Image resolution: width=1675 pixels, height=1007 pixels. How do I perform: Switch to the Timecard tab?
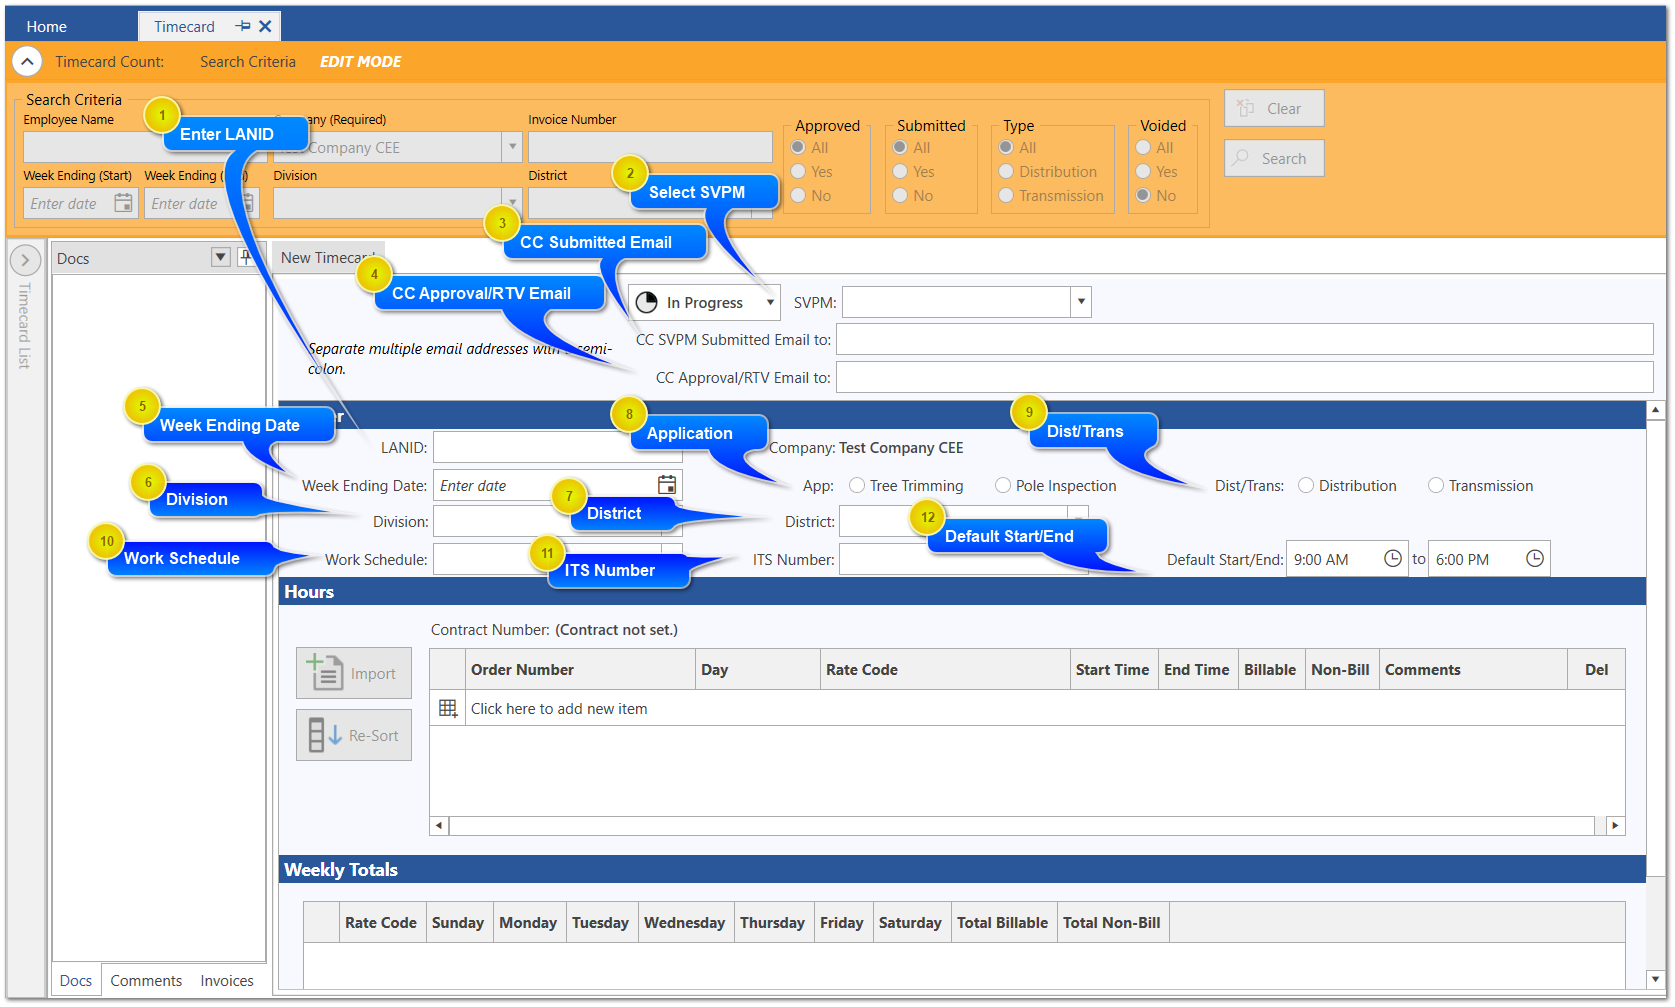click(185, 27)
